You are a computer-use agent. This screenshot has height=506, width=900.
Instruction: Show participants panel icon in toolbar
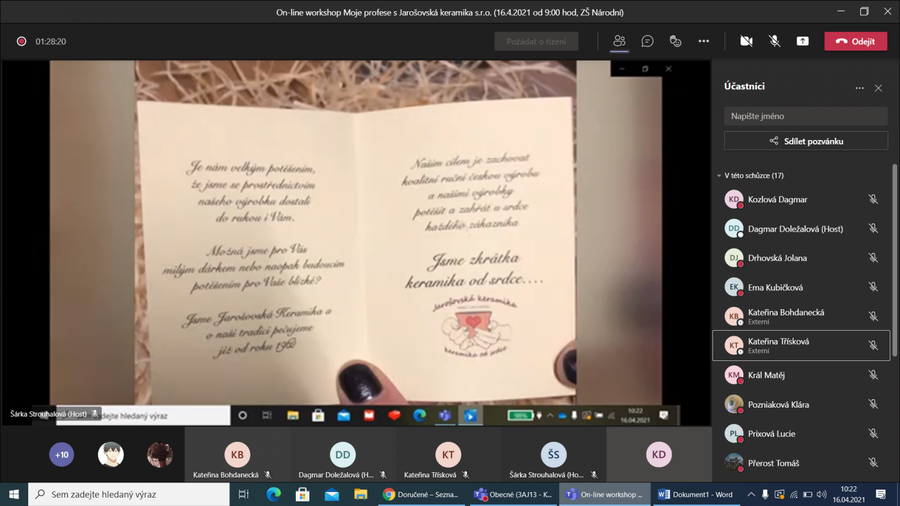[619, 41]
